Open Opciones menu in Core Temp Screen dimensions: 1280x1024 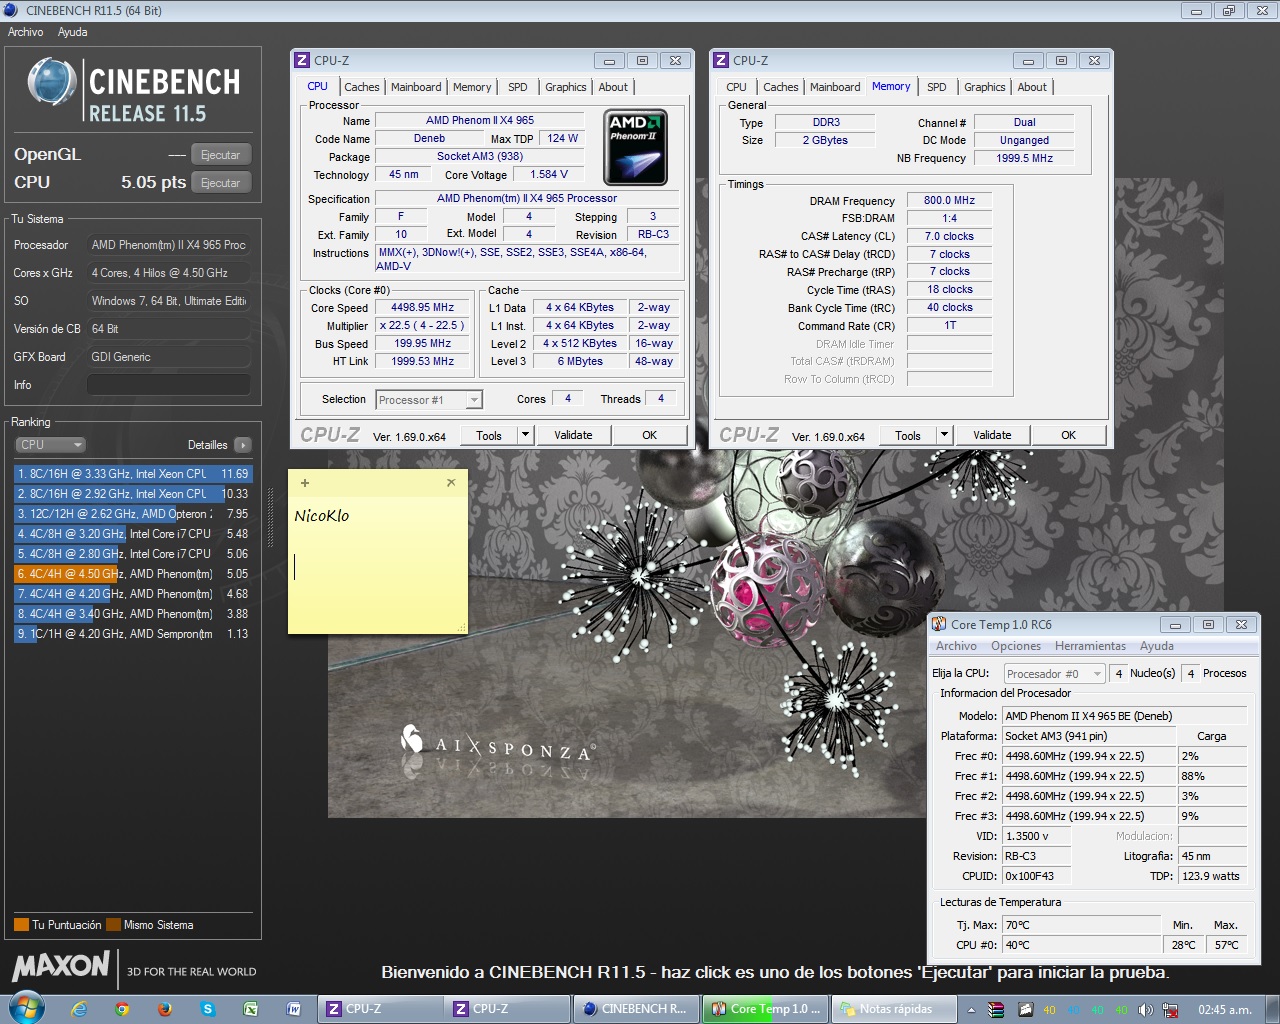click(1016, 646)
